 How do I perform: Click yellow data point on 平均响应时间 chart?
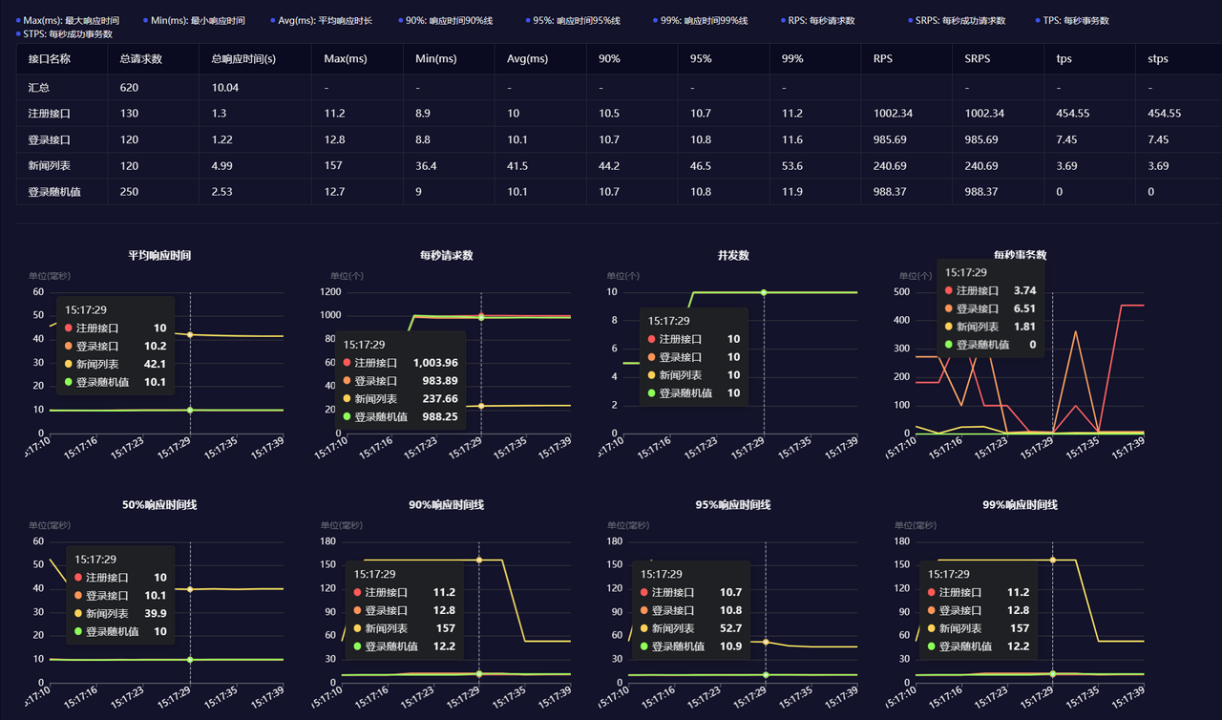tap(190, 334)
